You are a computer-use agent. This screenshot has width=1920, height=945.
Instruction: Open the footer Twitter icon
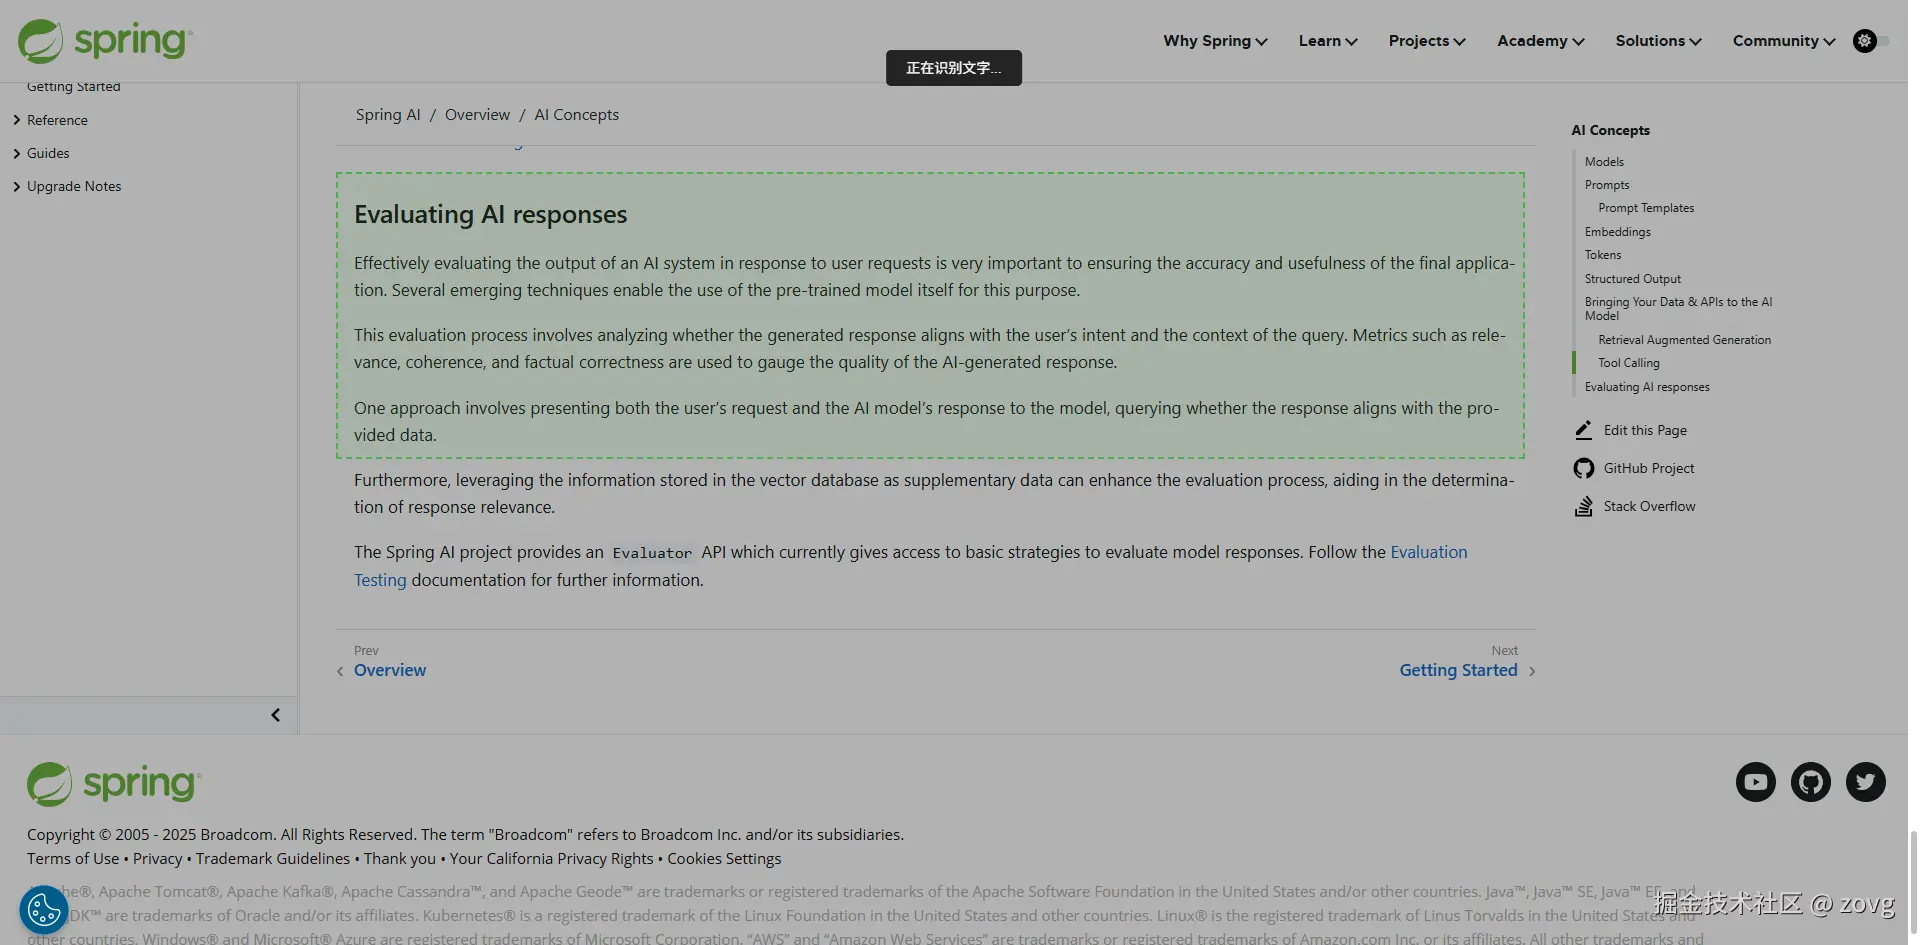tap(1866, 782)
